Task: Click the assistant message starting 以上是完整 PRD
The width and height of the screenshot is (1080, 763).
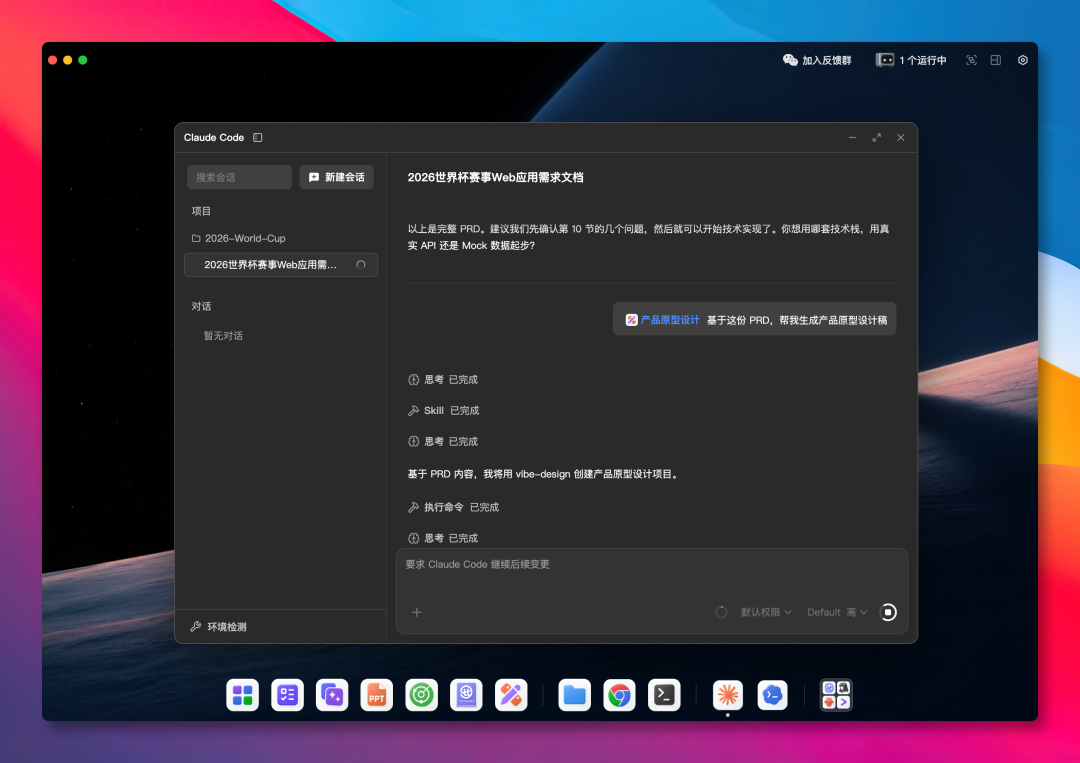Action: pos(648,237)
